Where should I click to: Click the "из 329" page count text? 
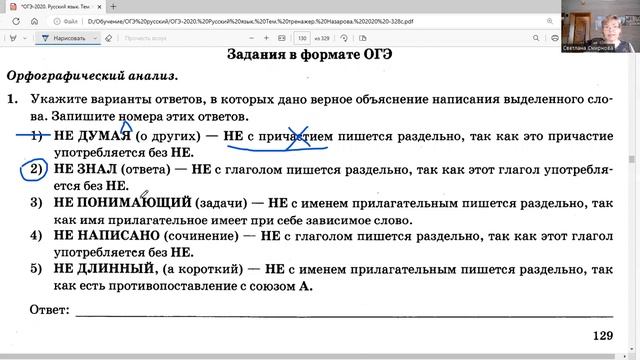click(322, 38)
